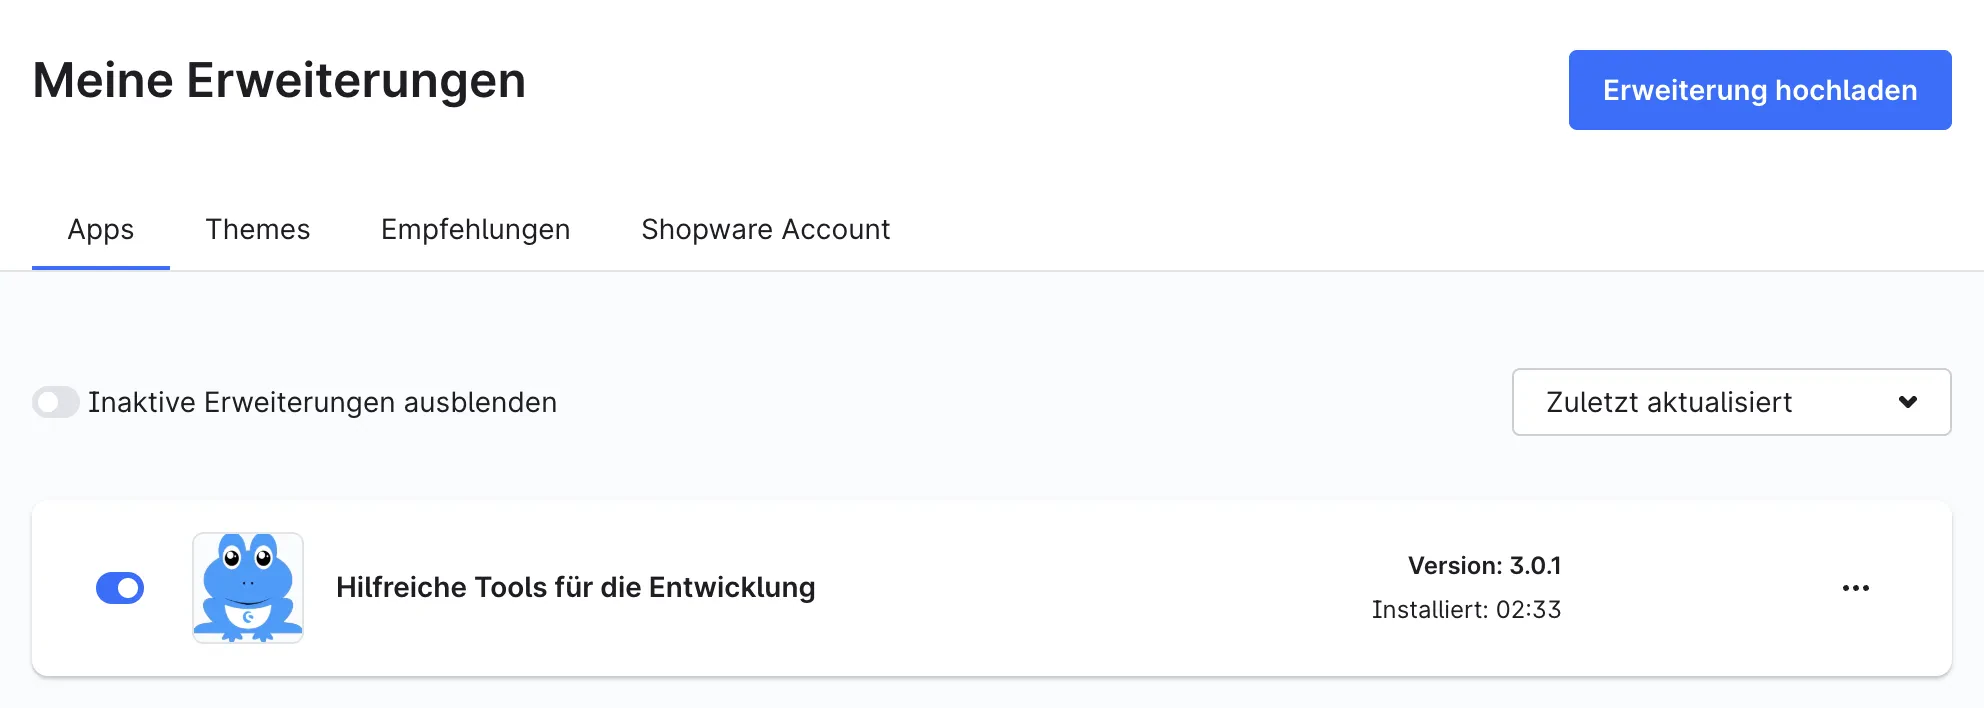Go to the Shopware Account tab
This screenshot has width=1984, height=708.
tap(765, 229)
